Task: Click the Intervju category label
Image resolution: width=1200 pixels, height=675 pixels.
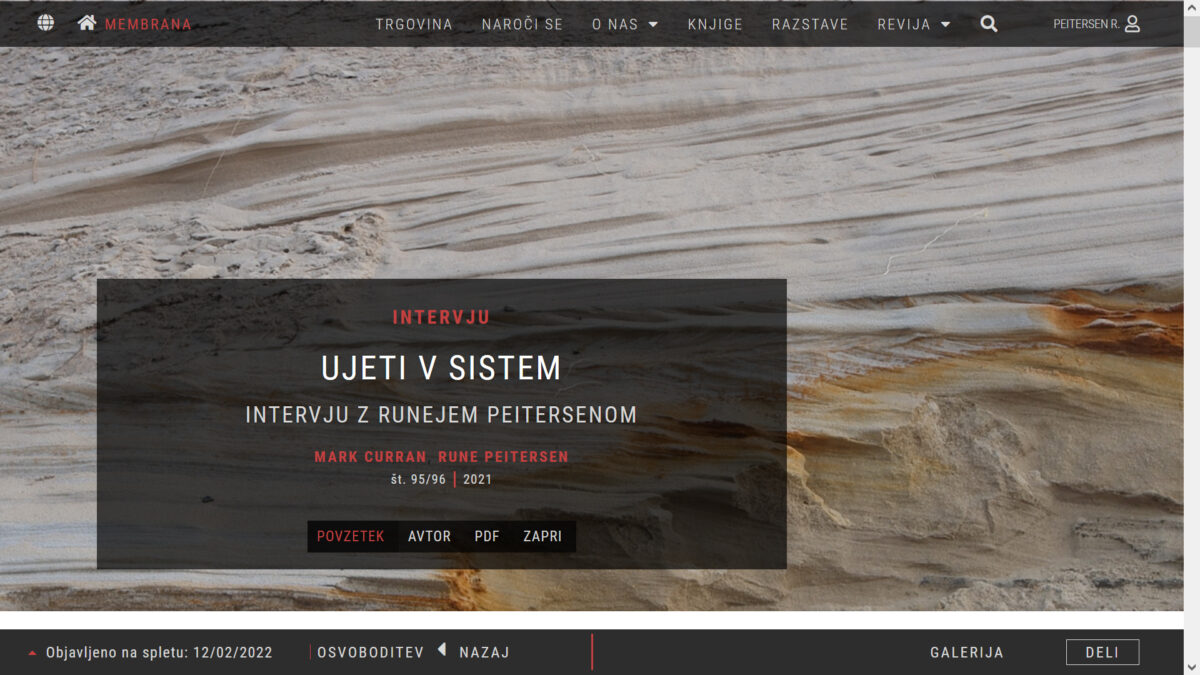Action: coord(441,318)
